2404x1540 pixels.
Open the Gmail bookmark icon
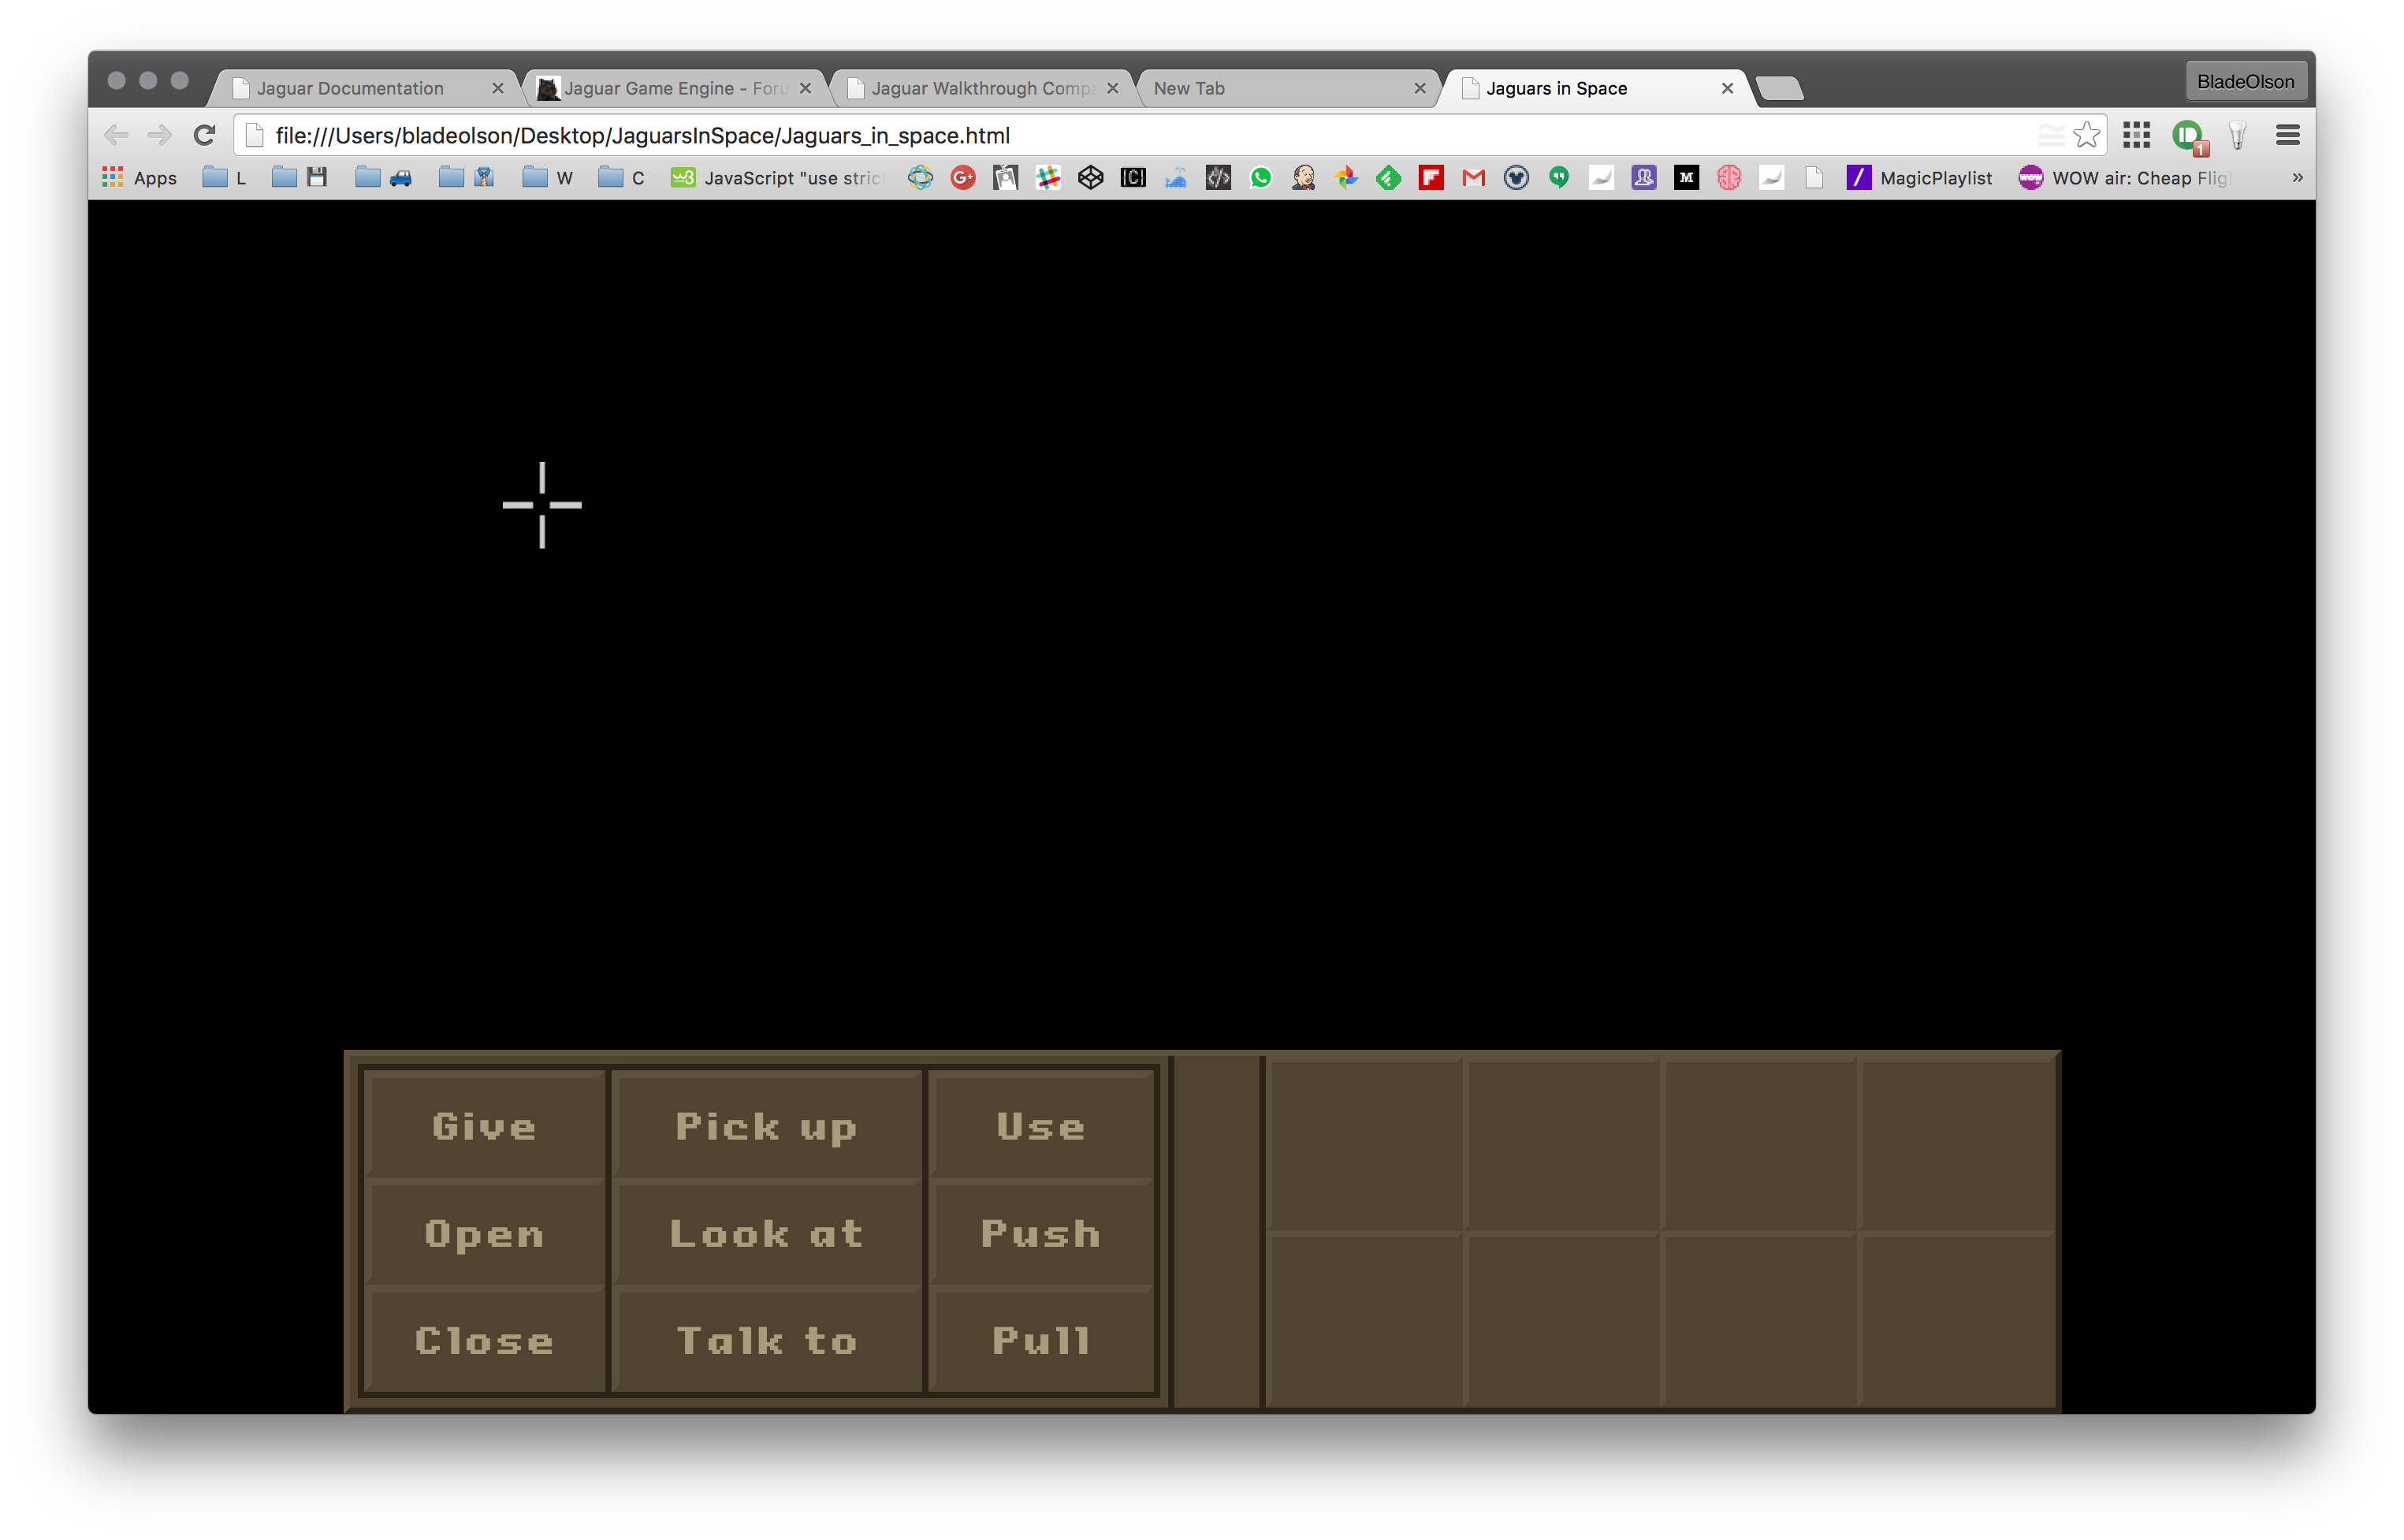click(1473, 178)
